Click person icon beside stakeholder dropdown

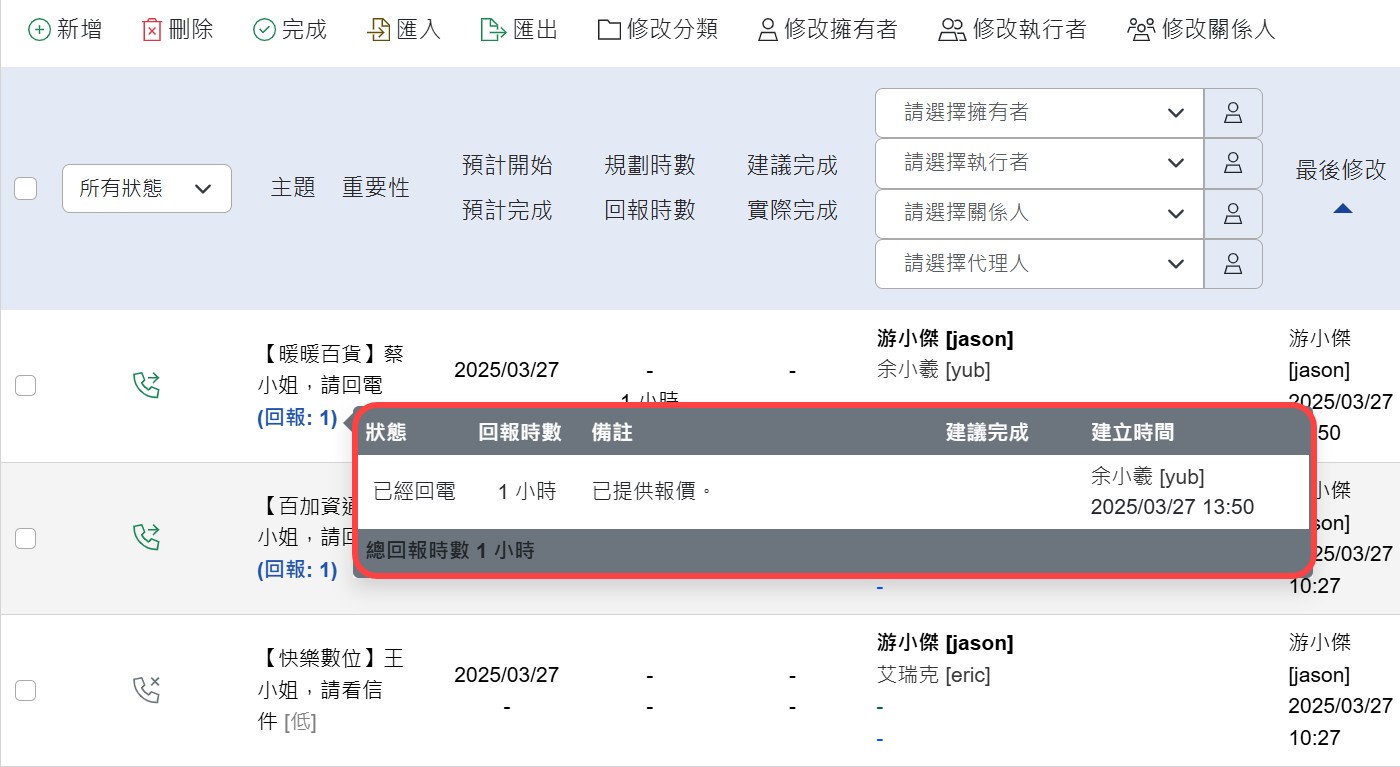(x=1233, y=213)
